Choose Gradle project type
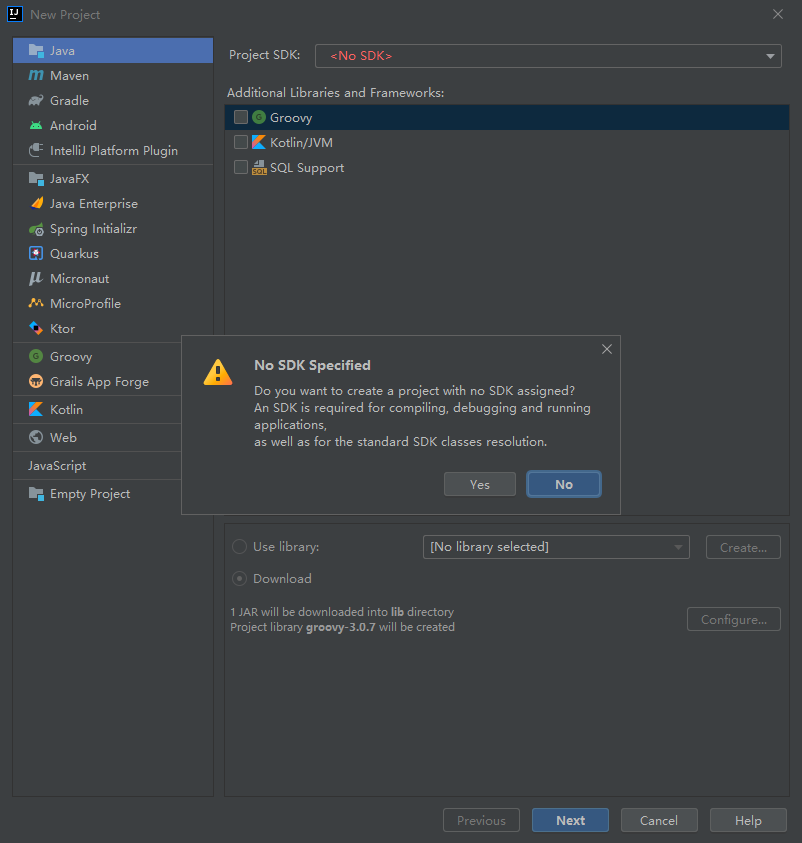This screenshot has width=802, height=843. click(113, 101)
